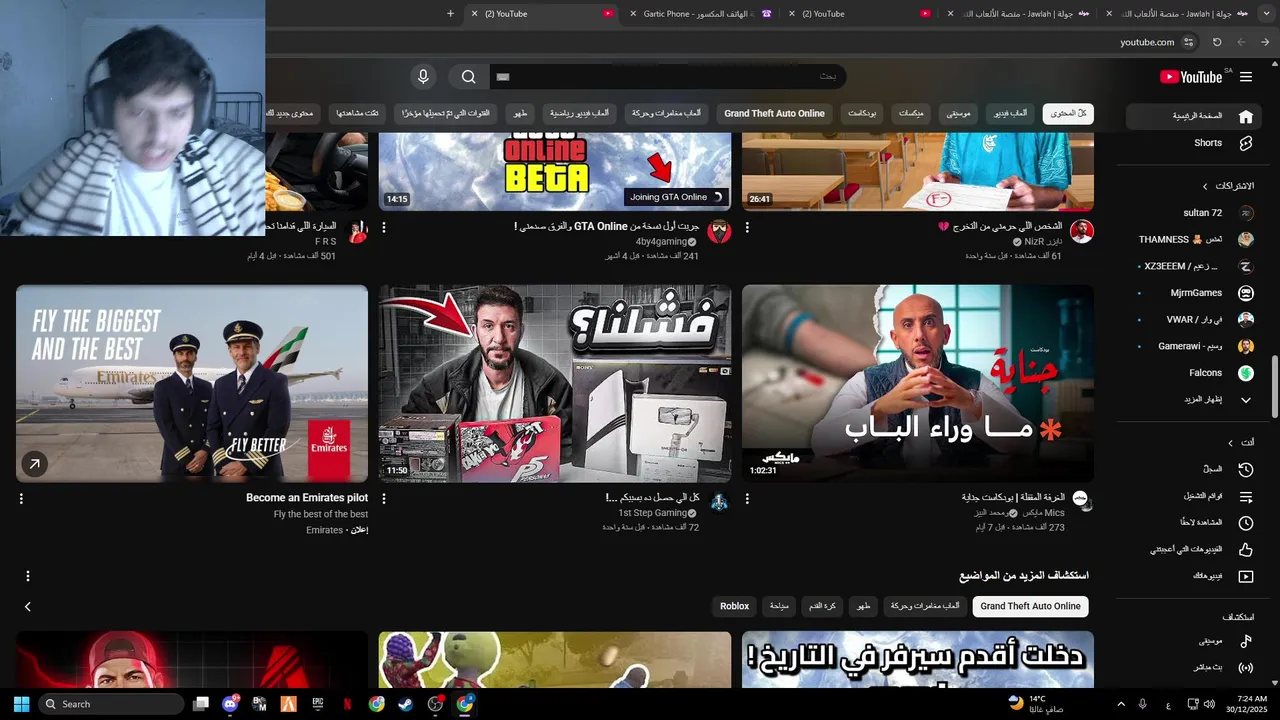Select the Roblox topic chip
Viewport: 1280px width, 720px height.
(x=734, y=606)
